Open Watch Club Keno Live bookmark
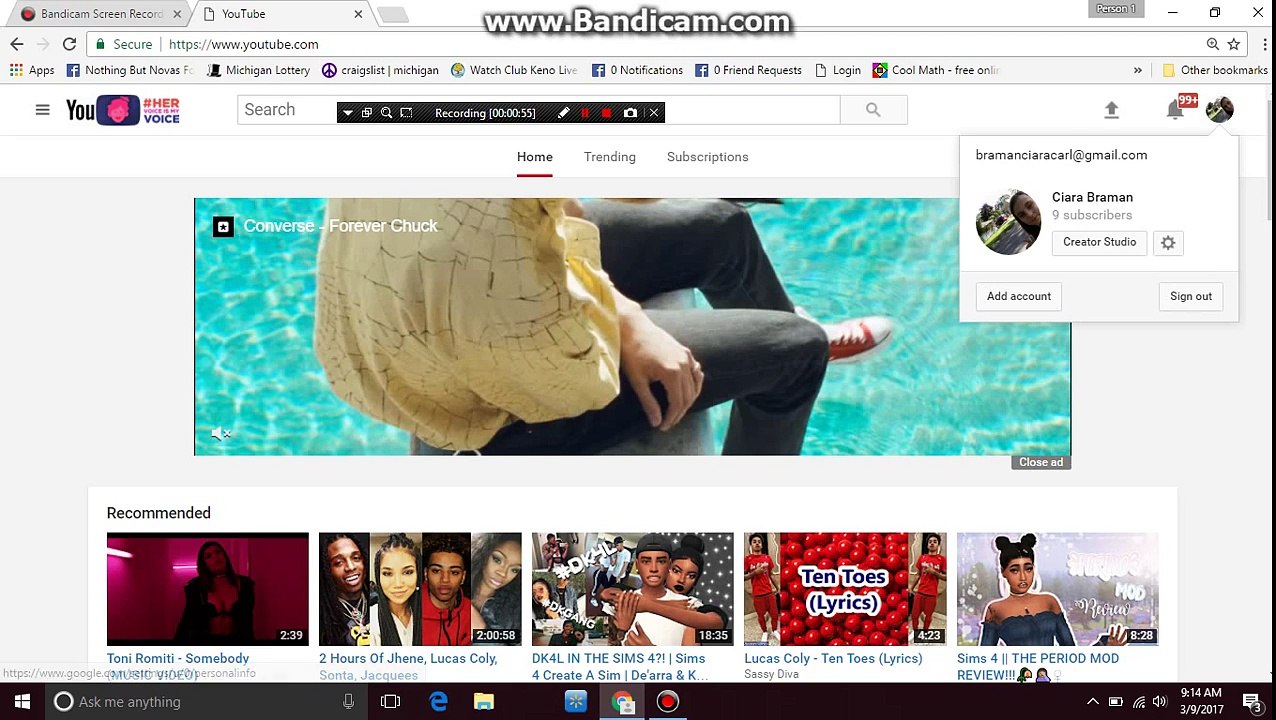Image resolution: width=1276 pixels, height=720 pixels. [x=514, y=70]
